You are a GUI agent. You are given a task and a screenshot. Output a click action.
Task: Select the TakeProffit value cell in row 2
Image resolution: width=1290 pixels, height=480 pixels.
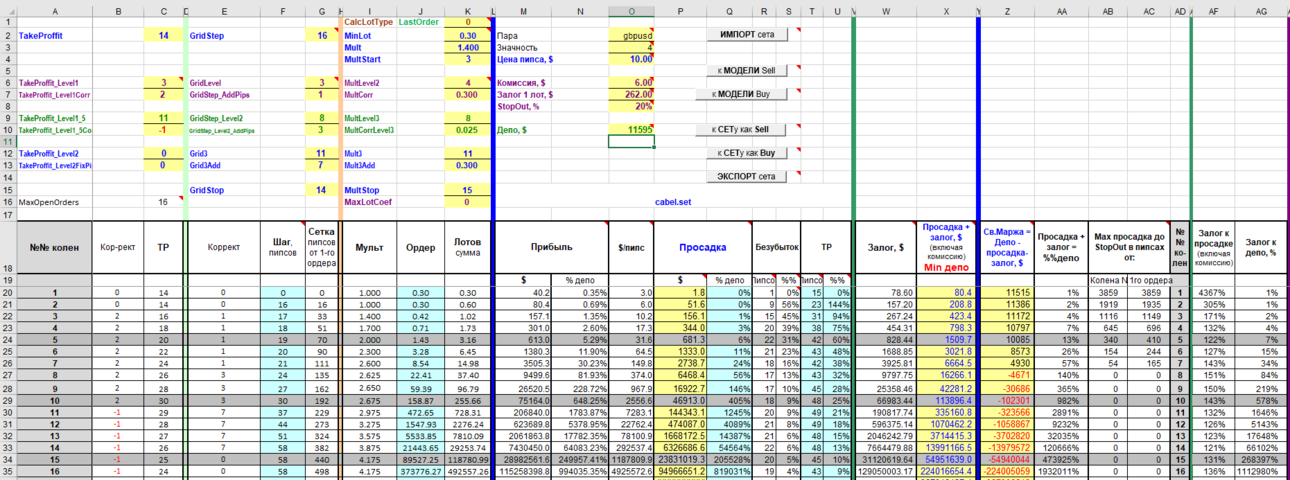click(x=162, y=34)
